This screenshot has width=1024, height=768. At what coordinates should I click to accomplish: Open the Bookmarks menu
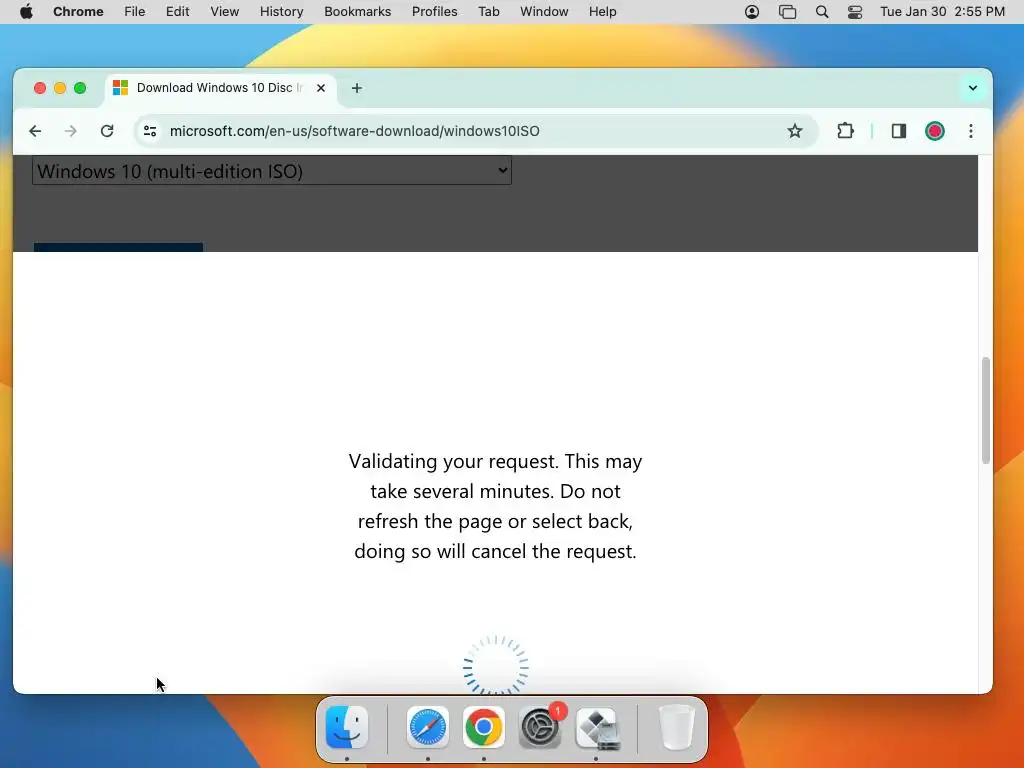tap(358, 12)
